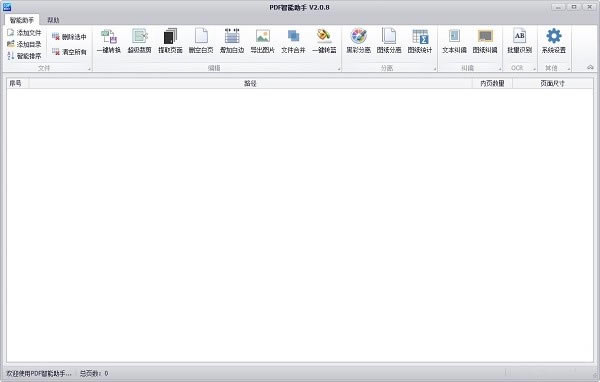This screenshot has width=600, height=382.
Task: Expand the 其他 group launcher arrow
Action: [569, 69]
